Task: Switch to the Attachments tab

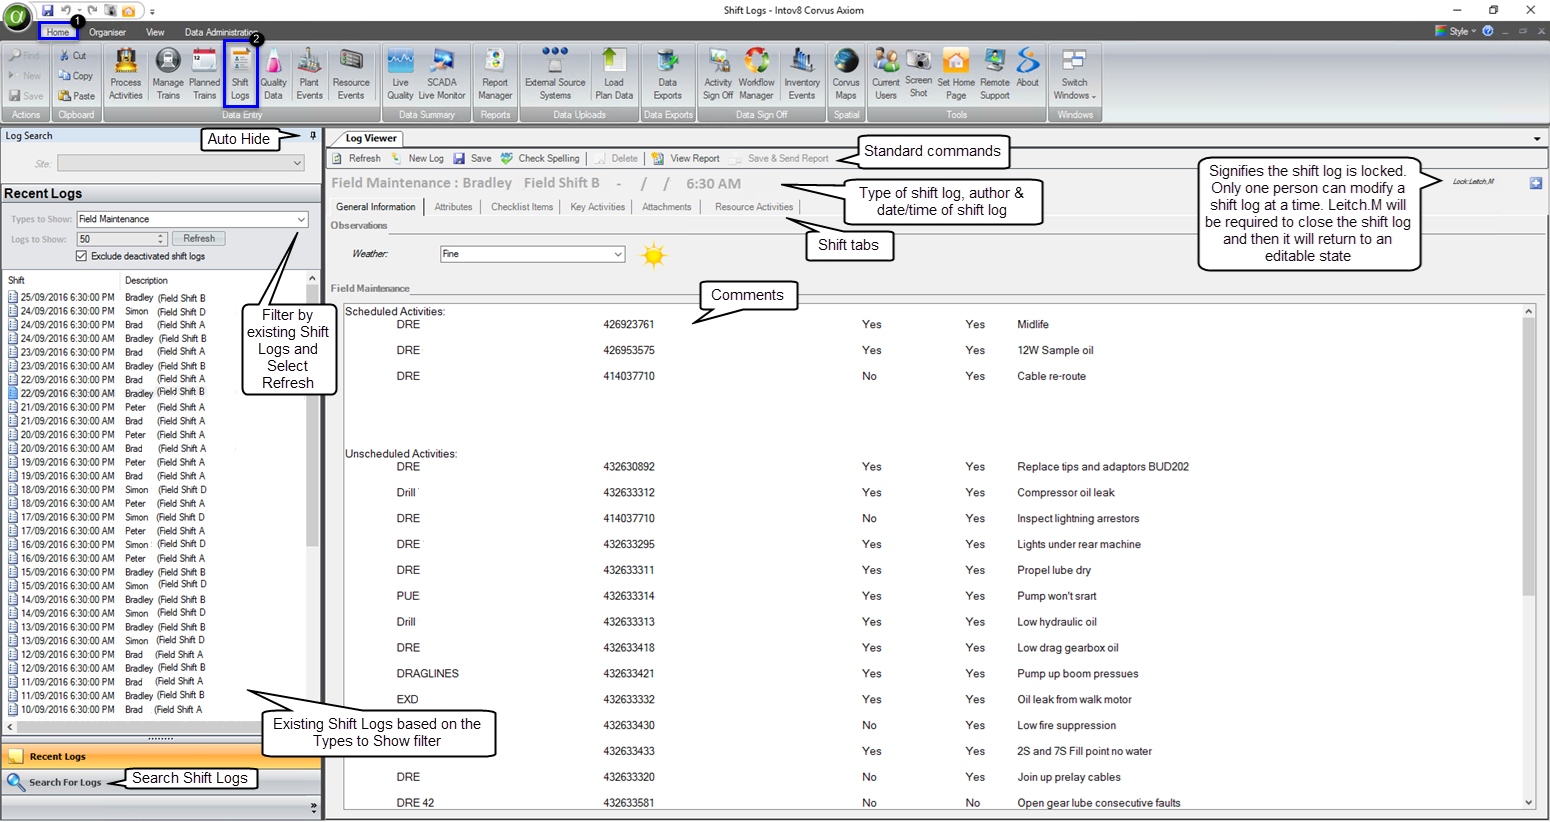Action: tap(666, 207)
